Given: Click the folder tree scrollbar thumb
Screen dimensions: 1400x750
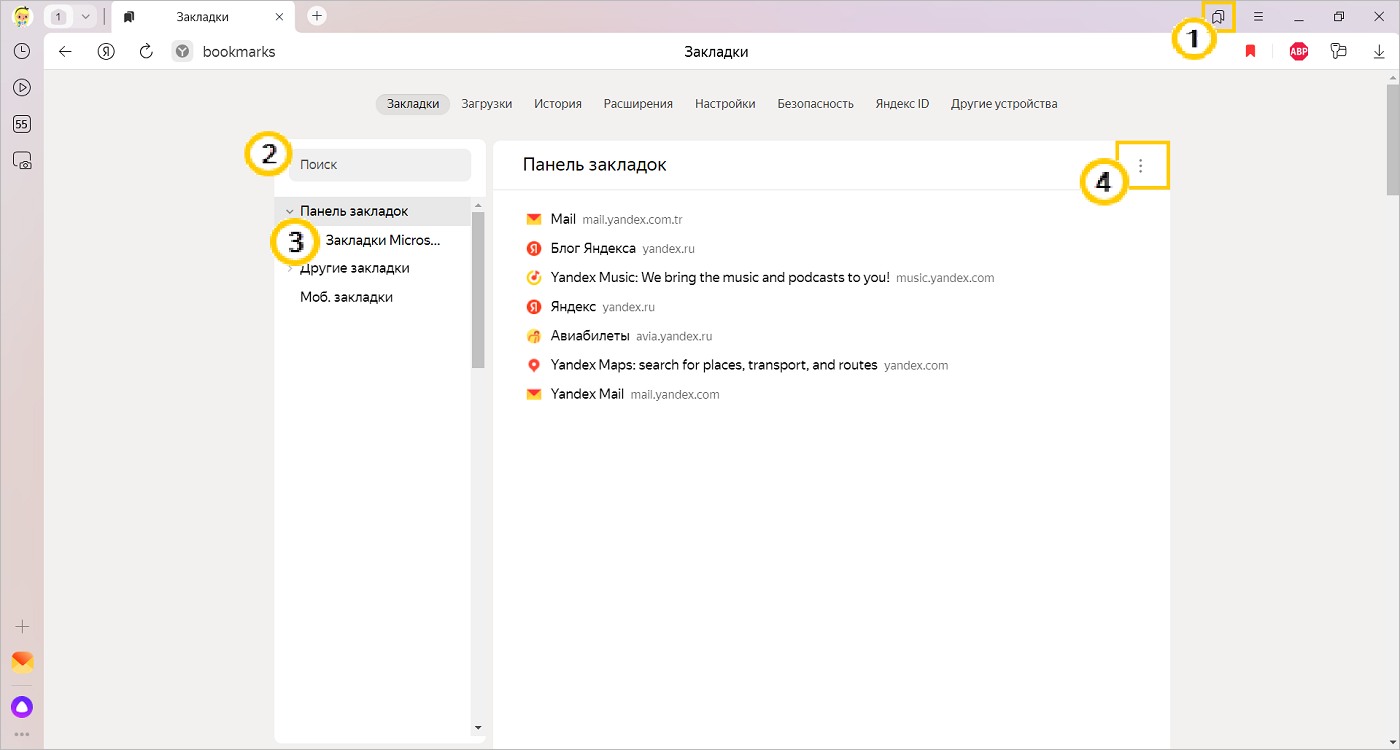Looking at the screenshot, I should (478, 290).
